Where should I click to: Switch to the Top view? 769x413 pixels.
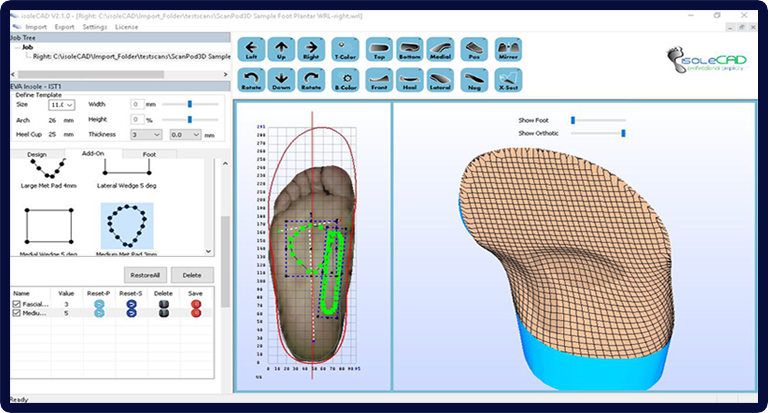pyautogui.click(x=379, y=50)
